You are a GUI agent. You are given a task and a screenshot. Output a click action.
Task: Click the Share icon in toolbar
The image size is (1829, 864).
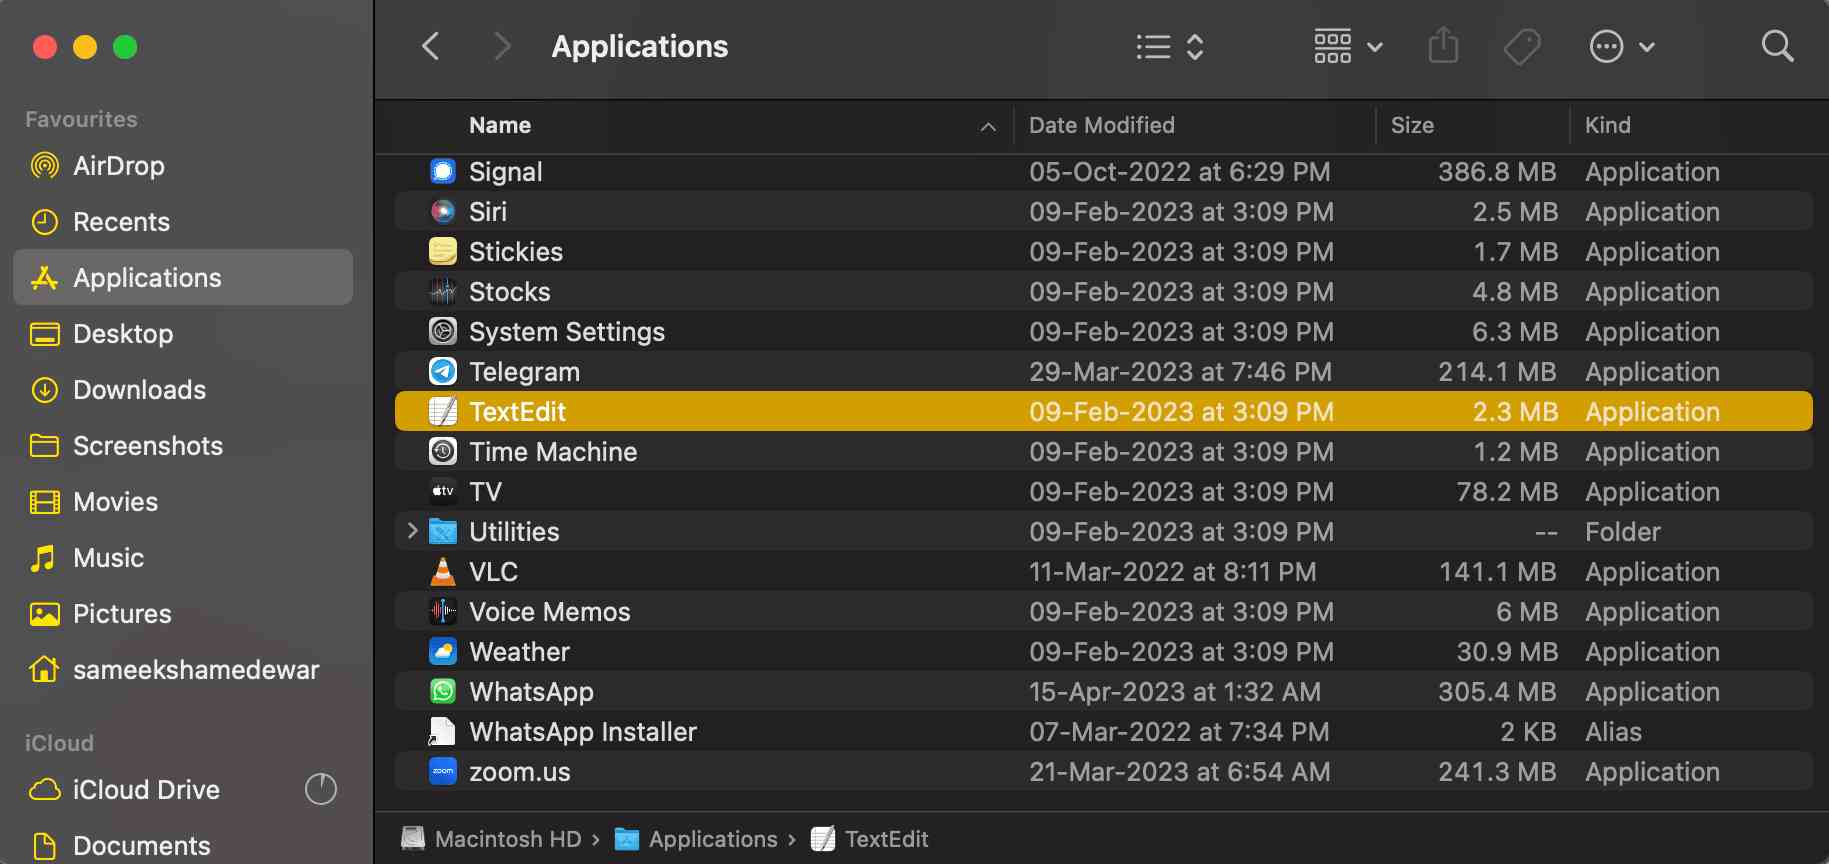click(x=1442, y=46)
